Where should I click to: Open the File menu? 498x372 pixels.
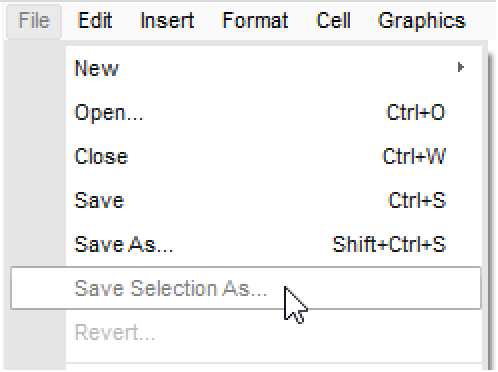(34, 21)
